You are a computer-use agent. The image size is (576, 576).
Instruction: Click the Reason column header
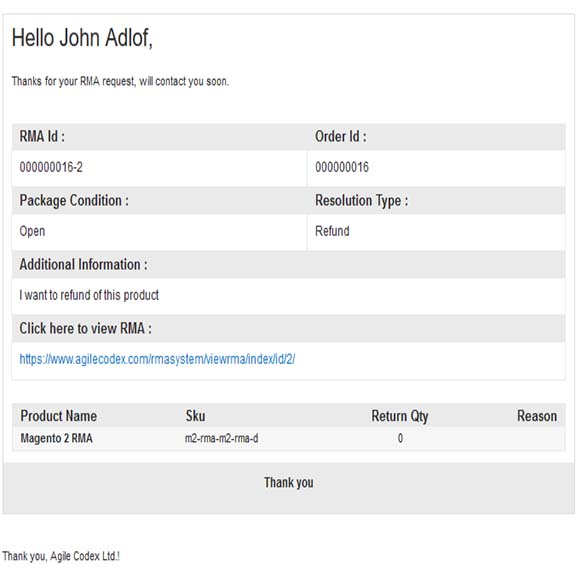[x=537, y=416]
